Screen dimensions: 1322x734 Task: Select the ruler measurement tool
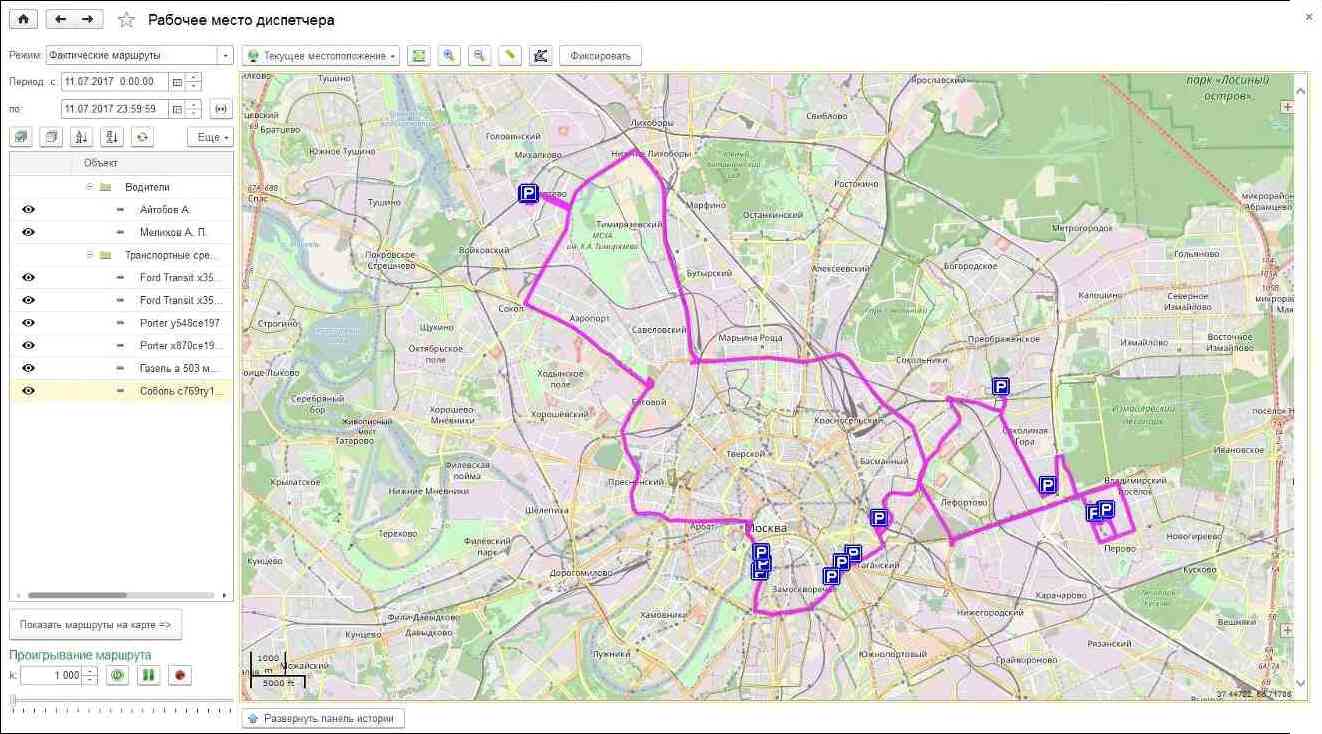tap(510, 56)
